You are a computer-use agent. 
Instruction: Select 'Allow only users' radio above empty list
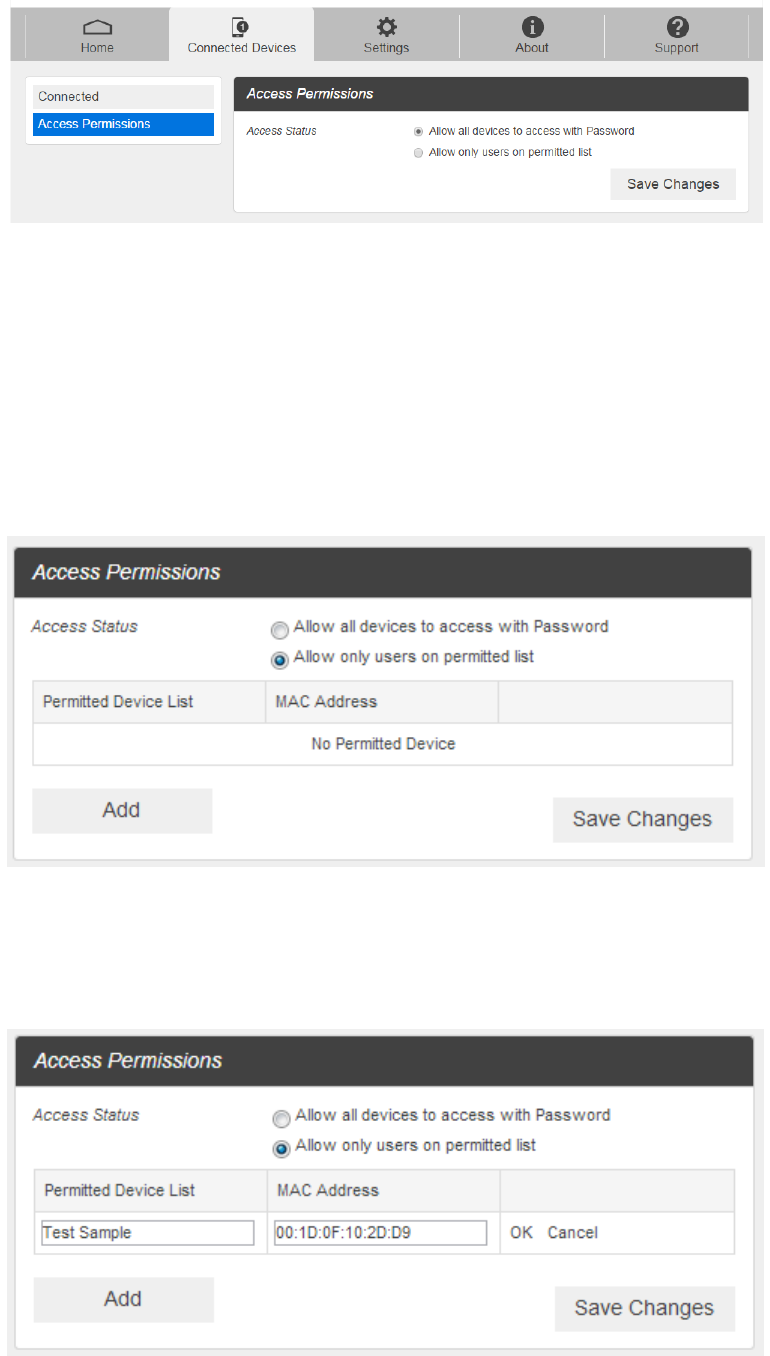(281, 659)
